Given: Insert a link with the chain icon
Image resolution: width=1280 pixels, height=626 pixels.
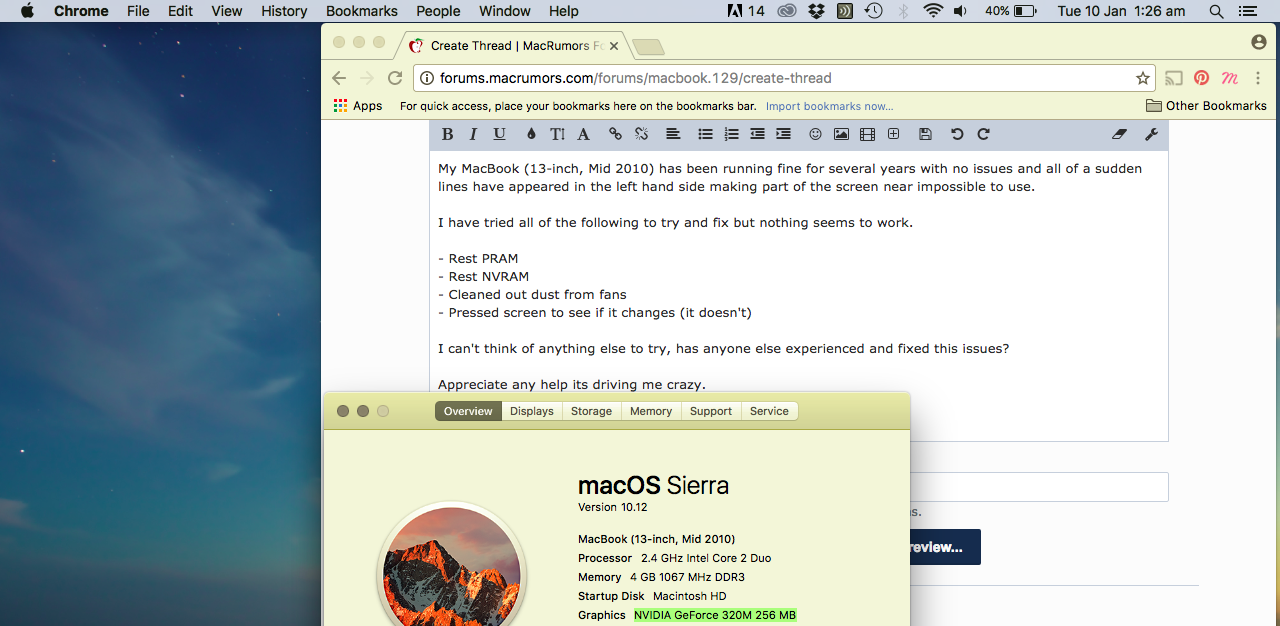Looking at the screenshot, I should (615, 134).
